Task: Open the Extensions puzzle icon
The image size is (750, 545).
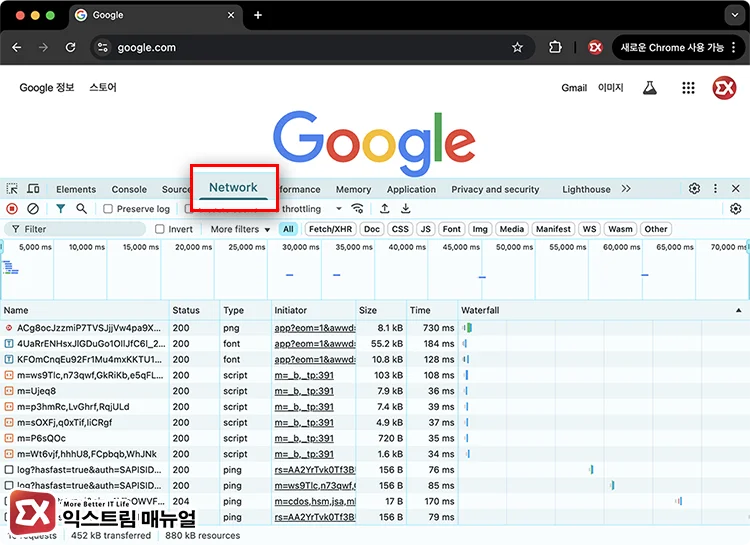Action: (555, 47)
